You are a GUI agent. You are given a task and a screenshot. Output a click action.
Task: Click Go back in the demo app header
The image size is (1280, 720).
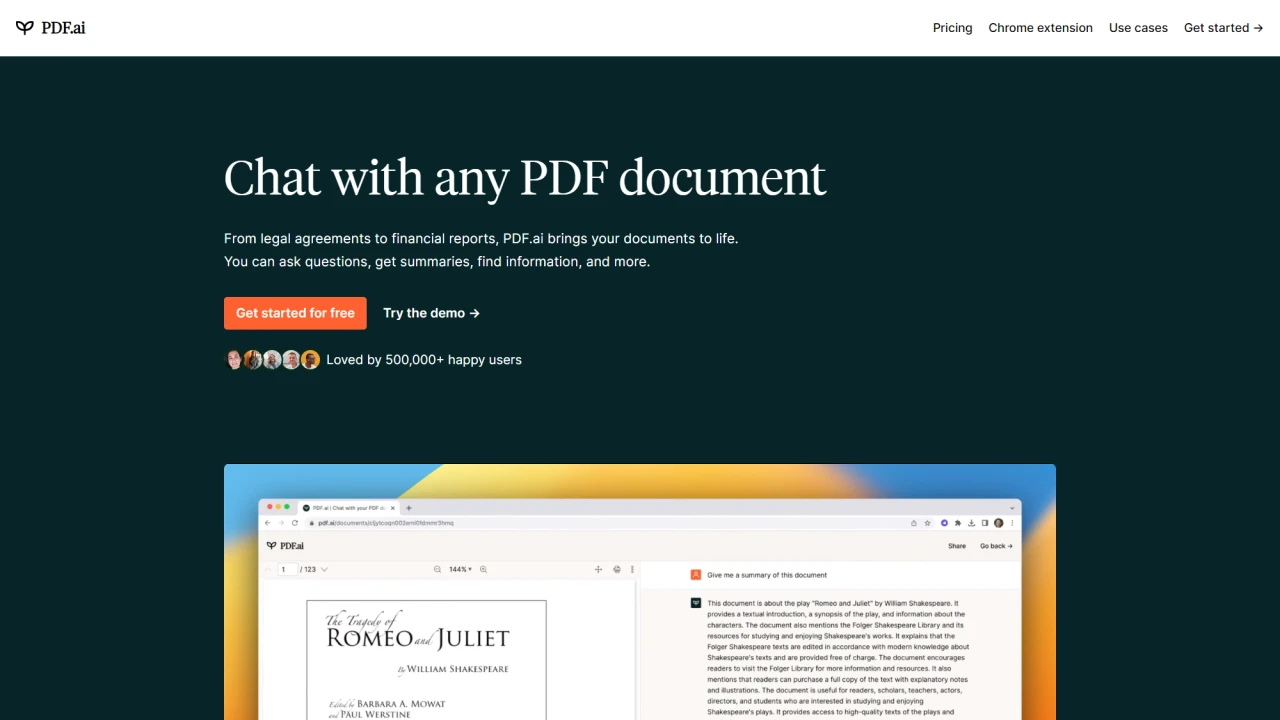coord(996,546)
